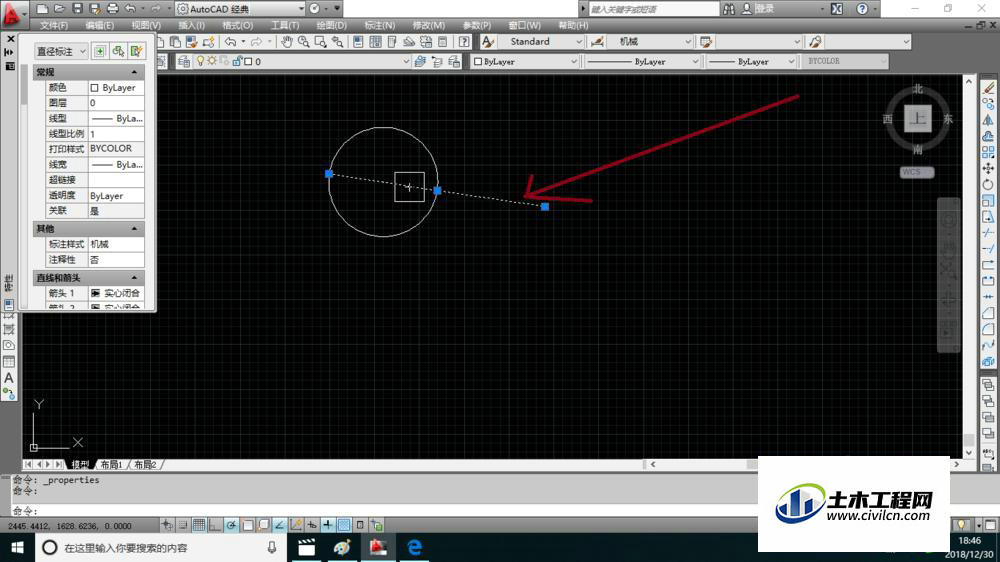Open the ByLayer color control dropdown
The image size is (1000, 562).
click(x=525, y=61)
